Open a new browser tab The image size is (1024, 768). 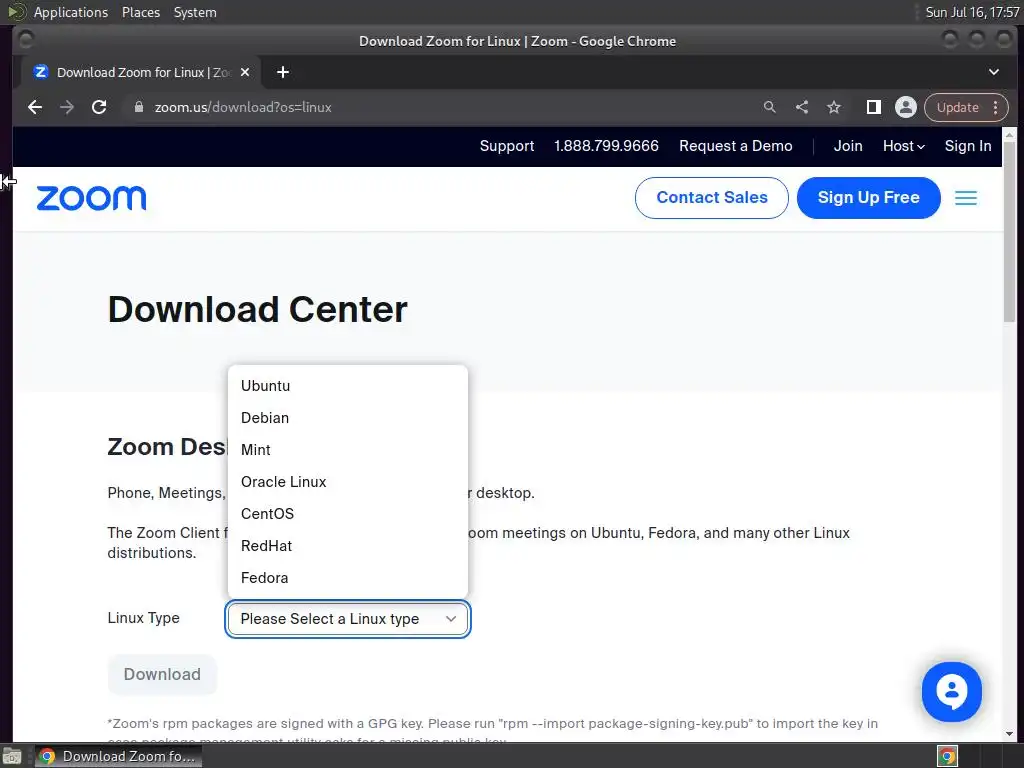coord(283,72)
